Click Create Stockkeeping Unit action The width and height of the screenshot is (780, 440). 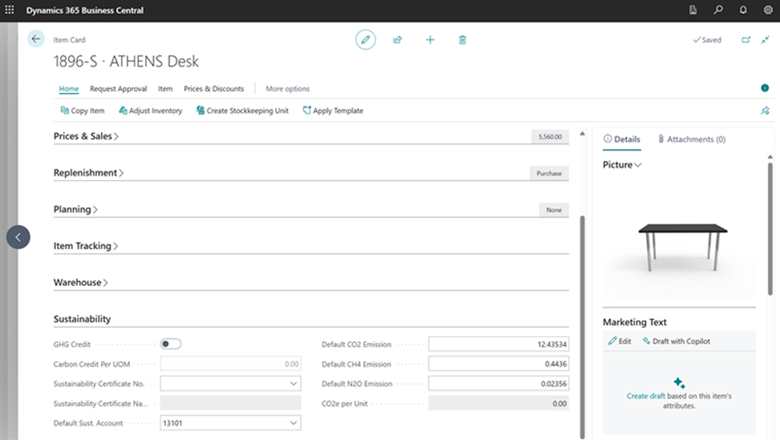click(x=242, y=110)
